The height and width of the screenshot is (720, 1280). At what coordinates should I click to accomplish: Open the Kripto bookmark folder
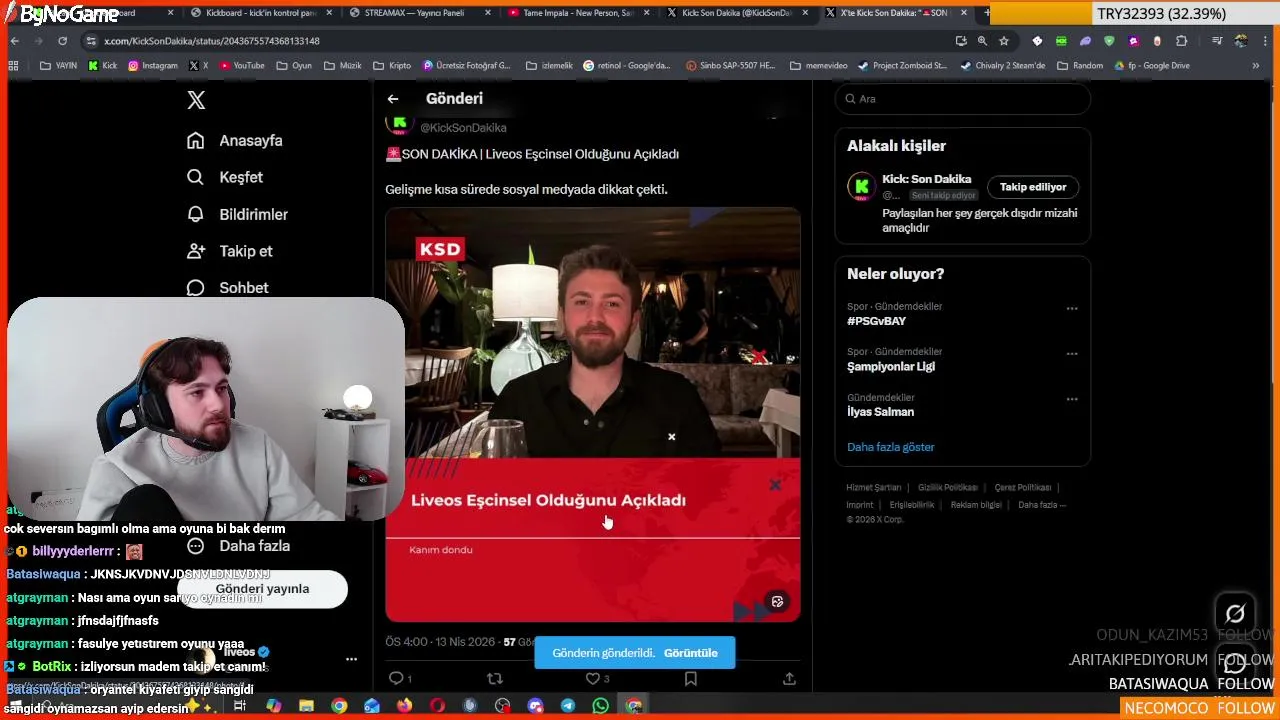coord(392,66)
